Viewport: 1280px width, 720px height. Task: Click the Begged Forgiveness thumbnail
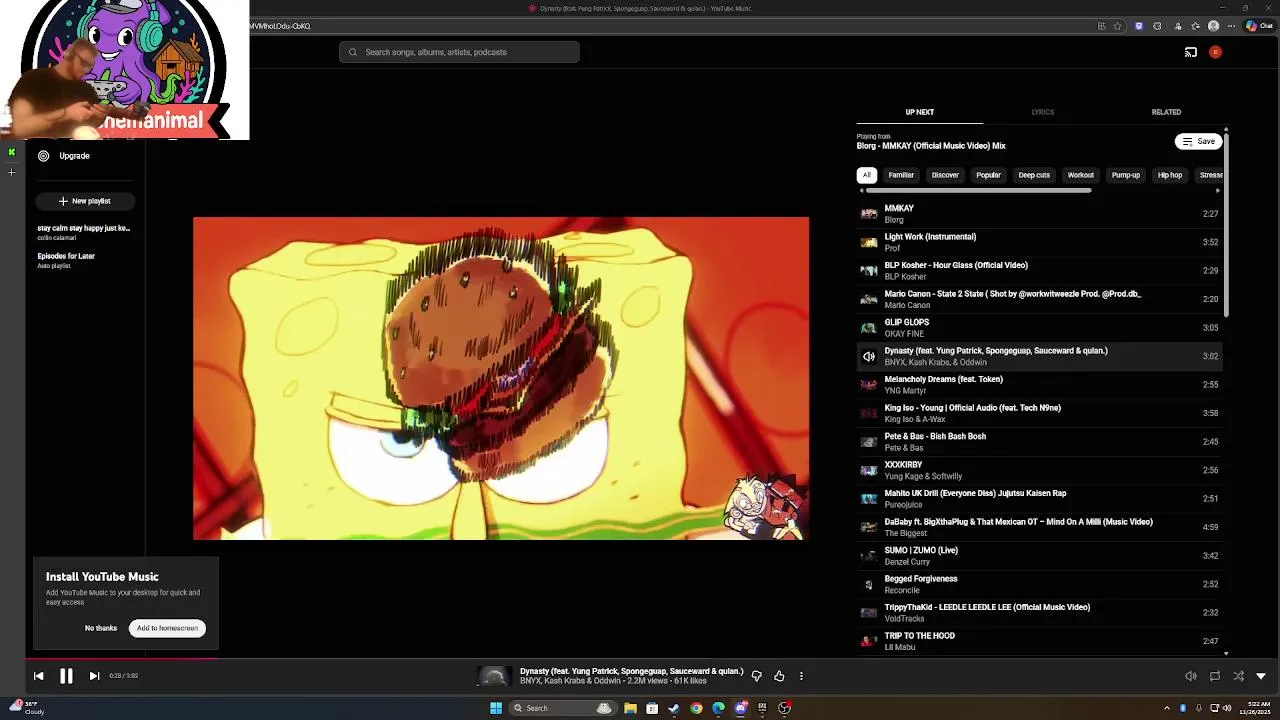tap(869, 585)
